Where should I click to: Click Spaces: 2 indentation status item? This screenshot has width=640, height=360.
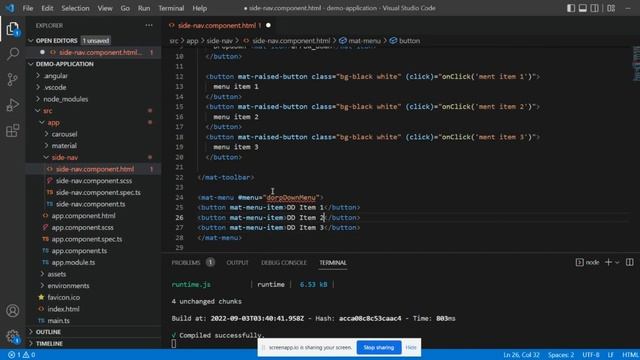coord(561,355)
